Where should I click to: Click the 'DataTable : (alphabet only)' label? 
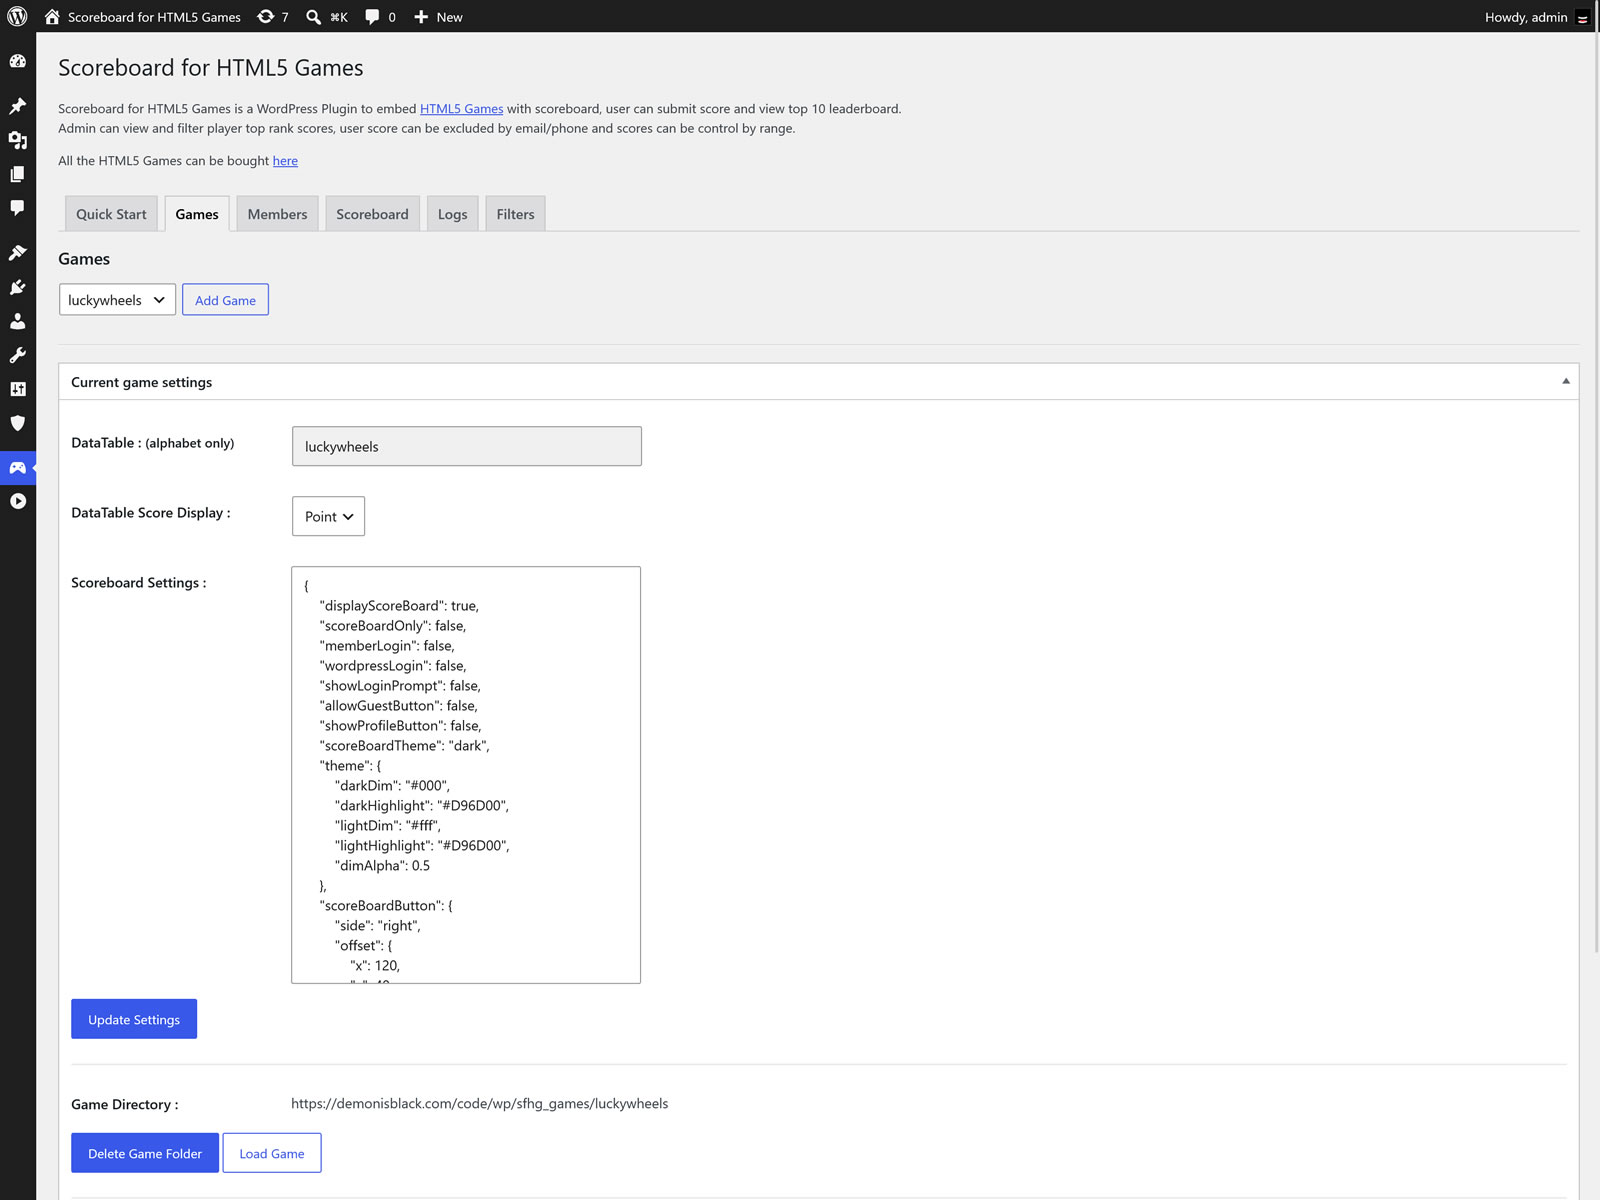point(153,443)
